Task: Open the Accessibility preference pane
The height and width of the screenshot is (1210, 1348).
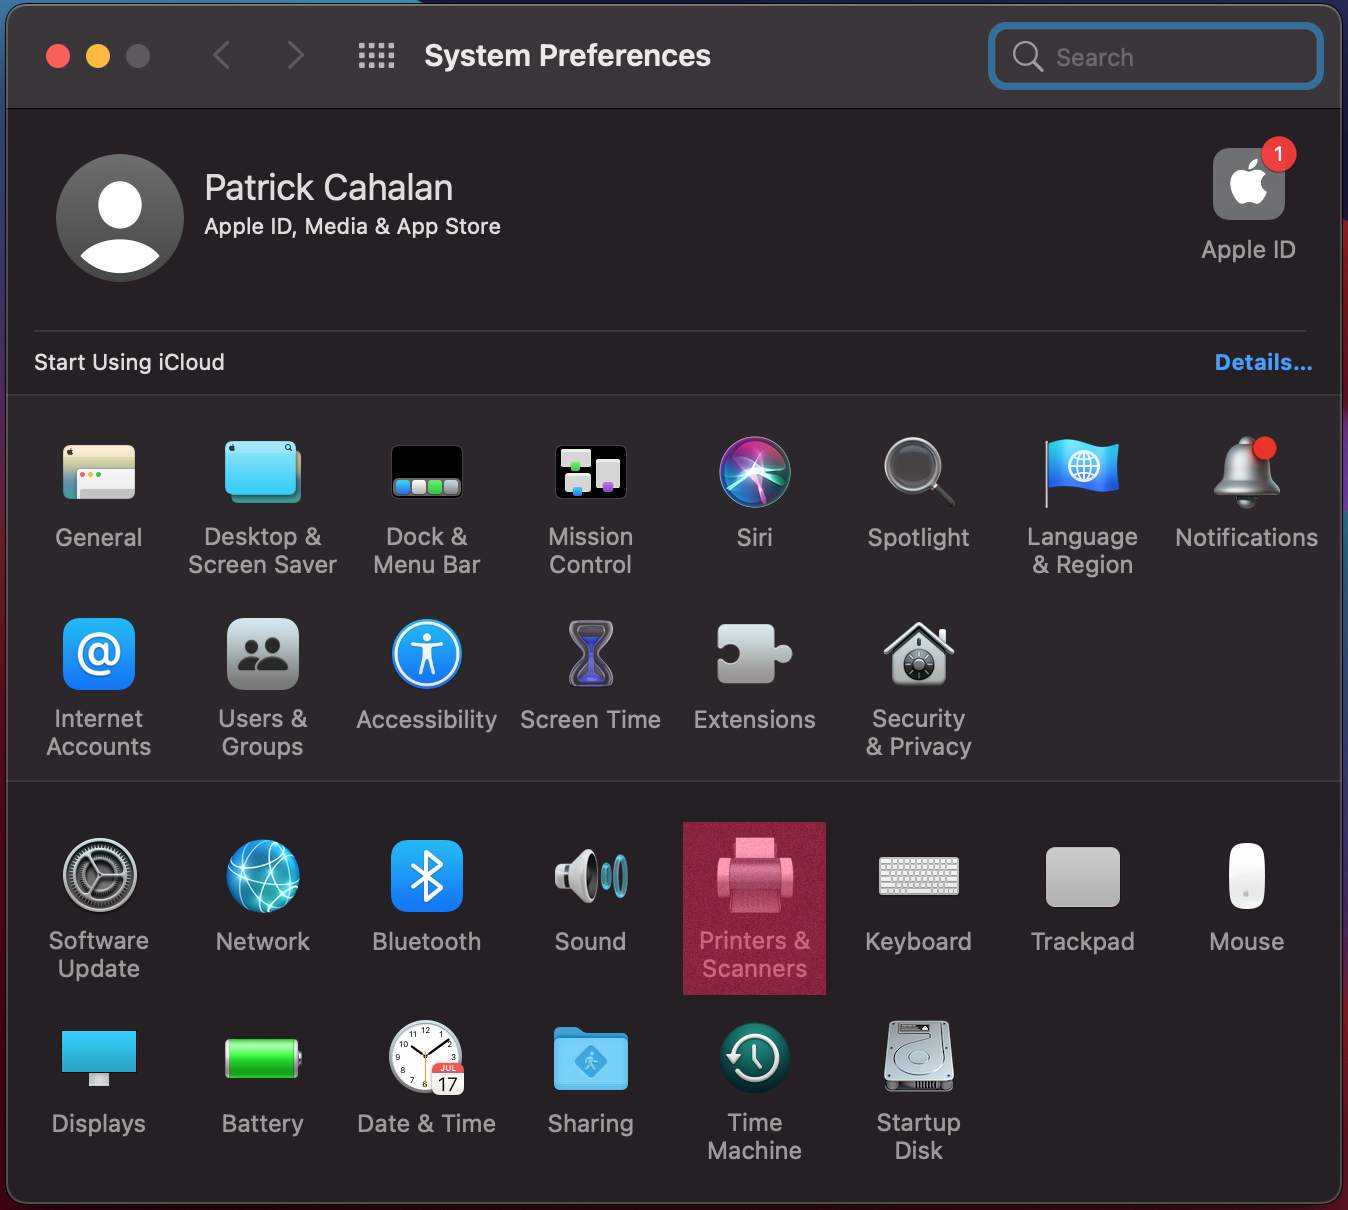Action: (x=426, y=655)
